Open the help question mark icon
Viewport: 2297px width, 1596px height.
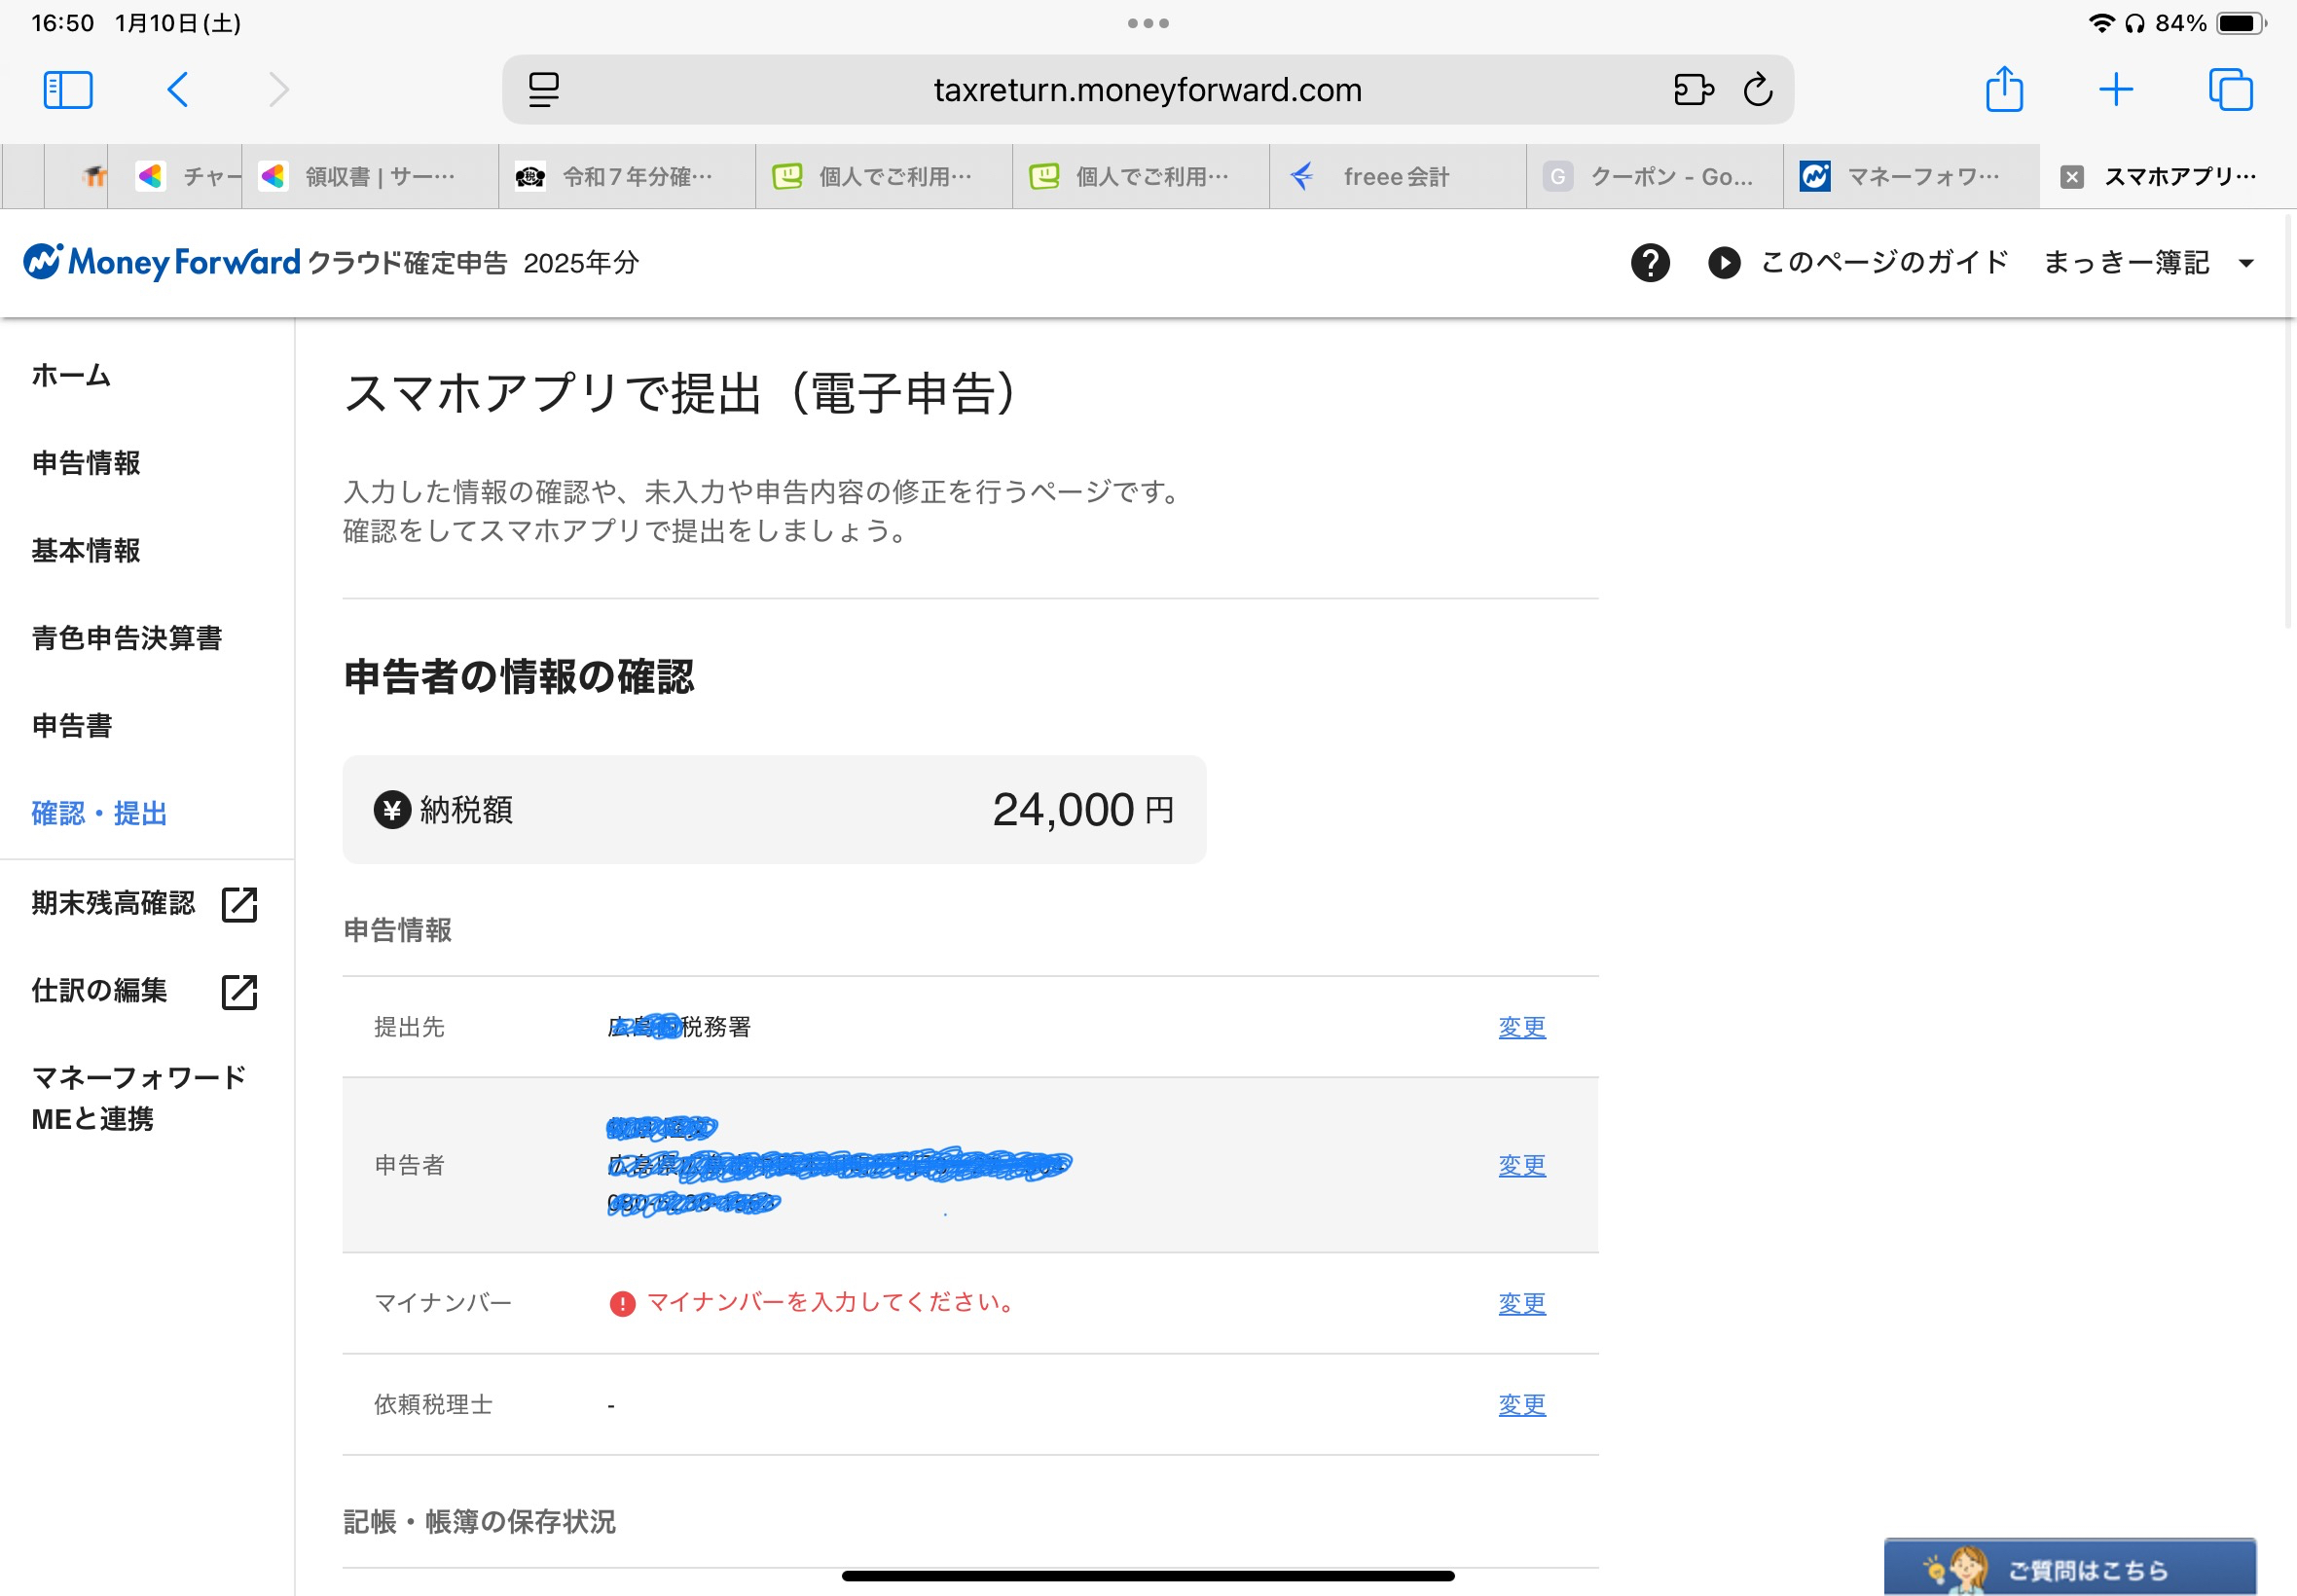[1650, 262]
